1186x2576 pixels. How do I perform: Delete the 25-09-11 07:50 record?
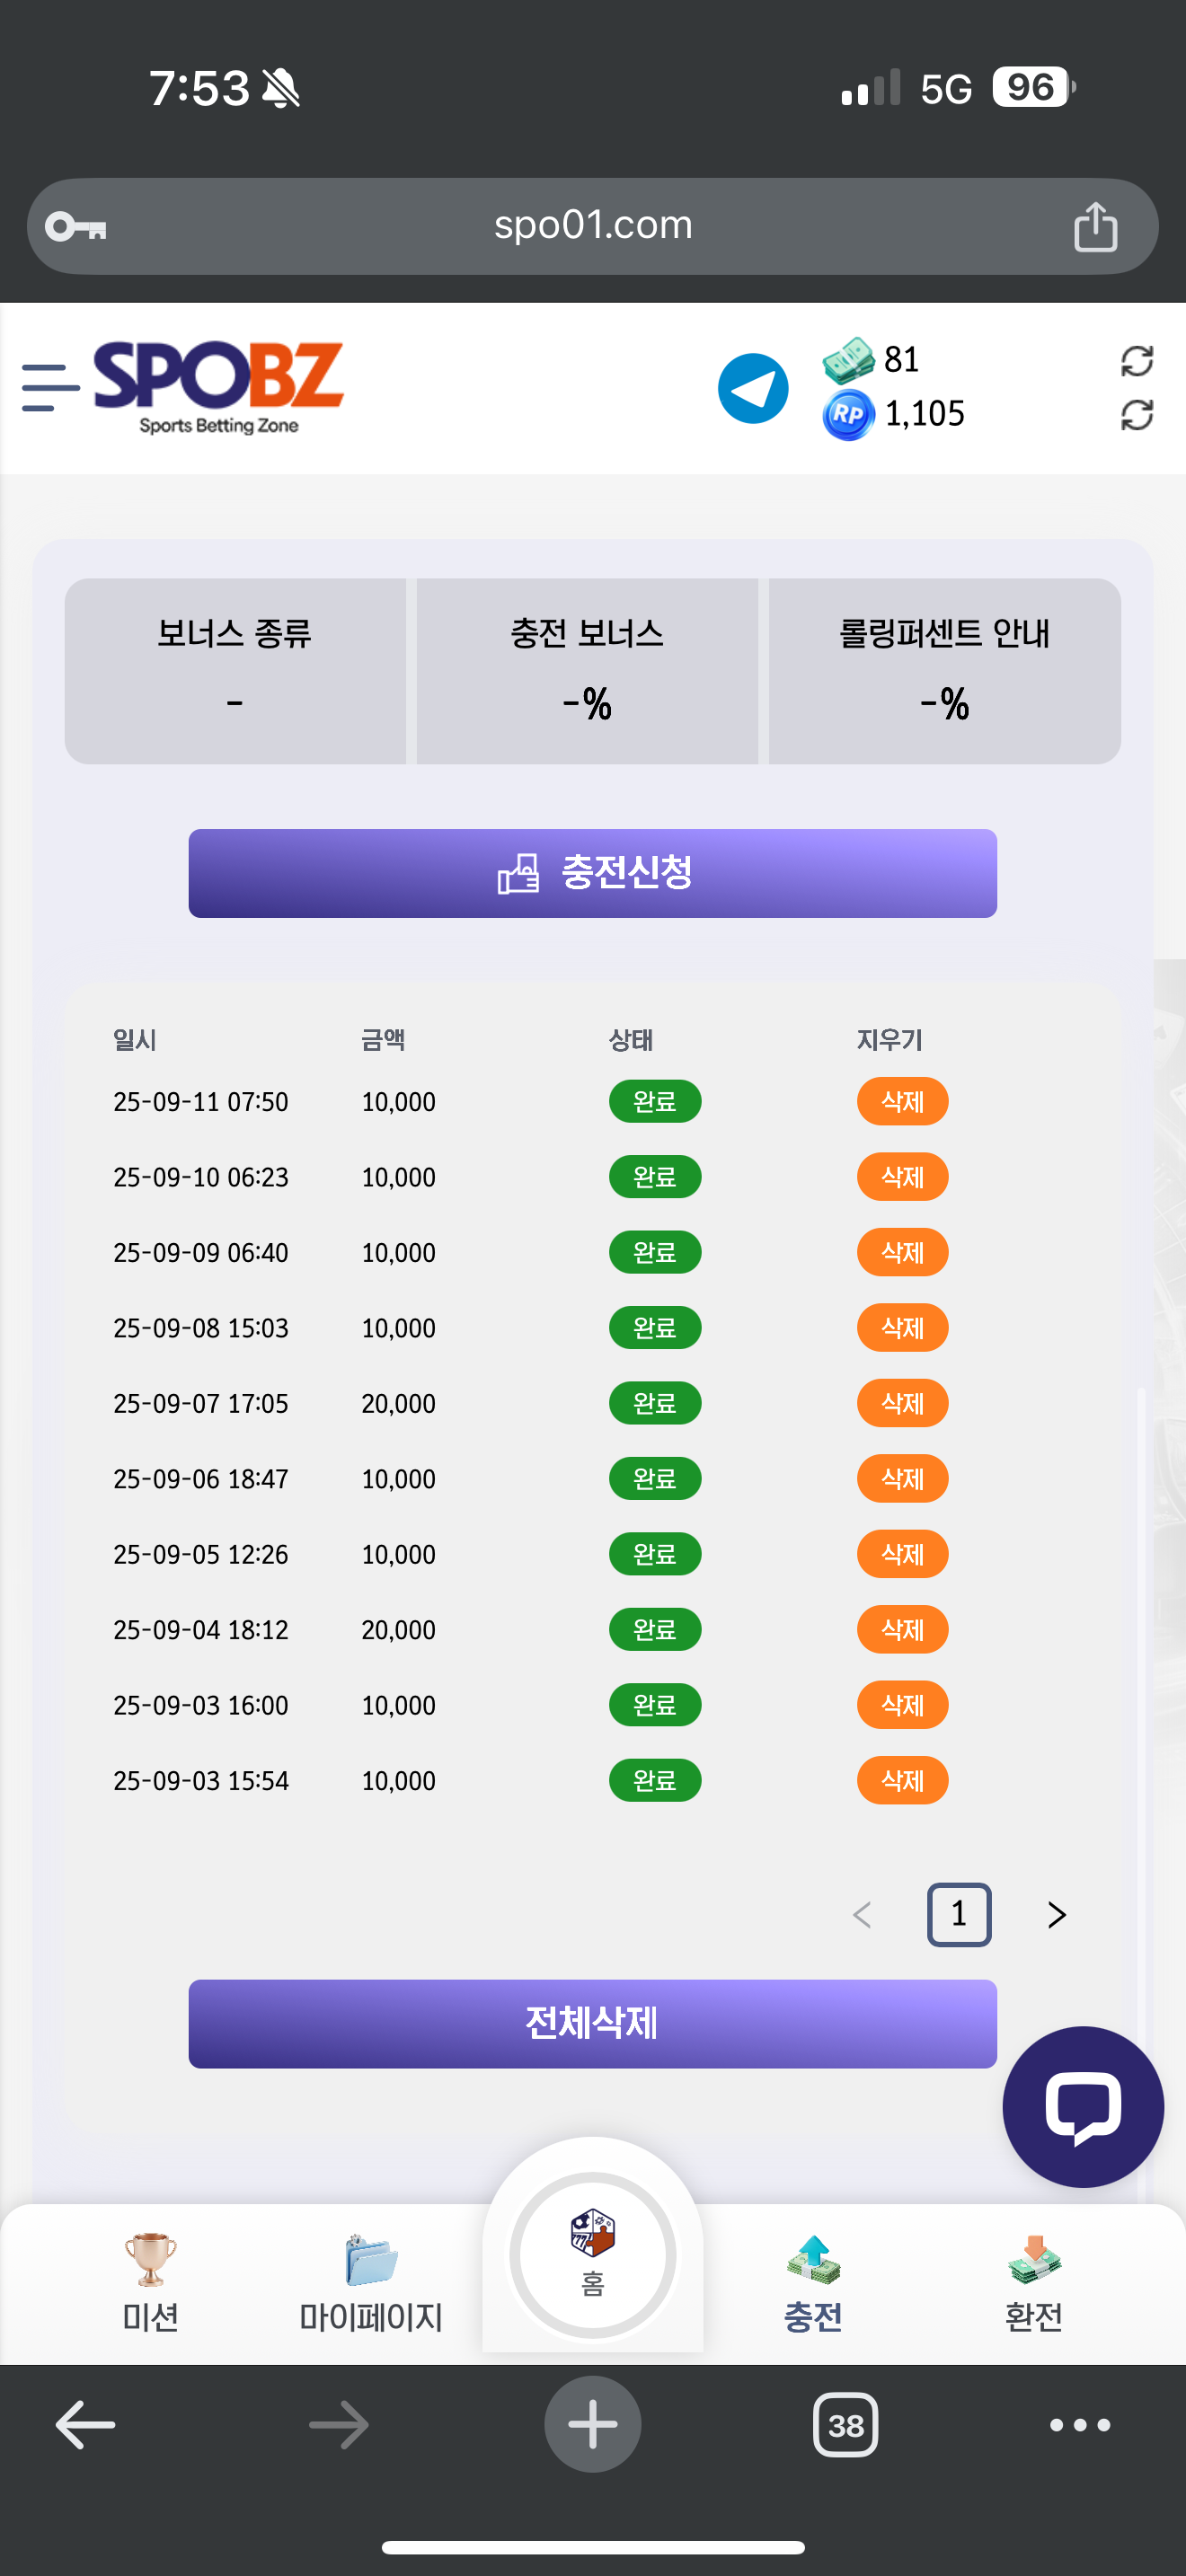point(902,1101)
